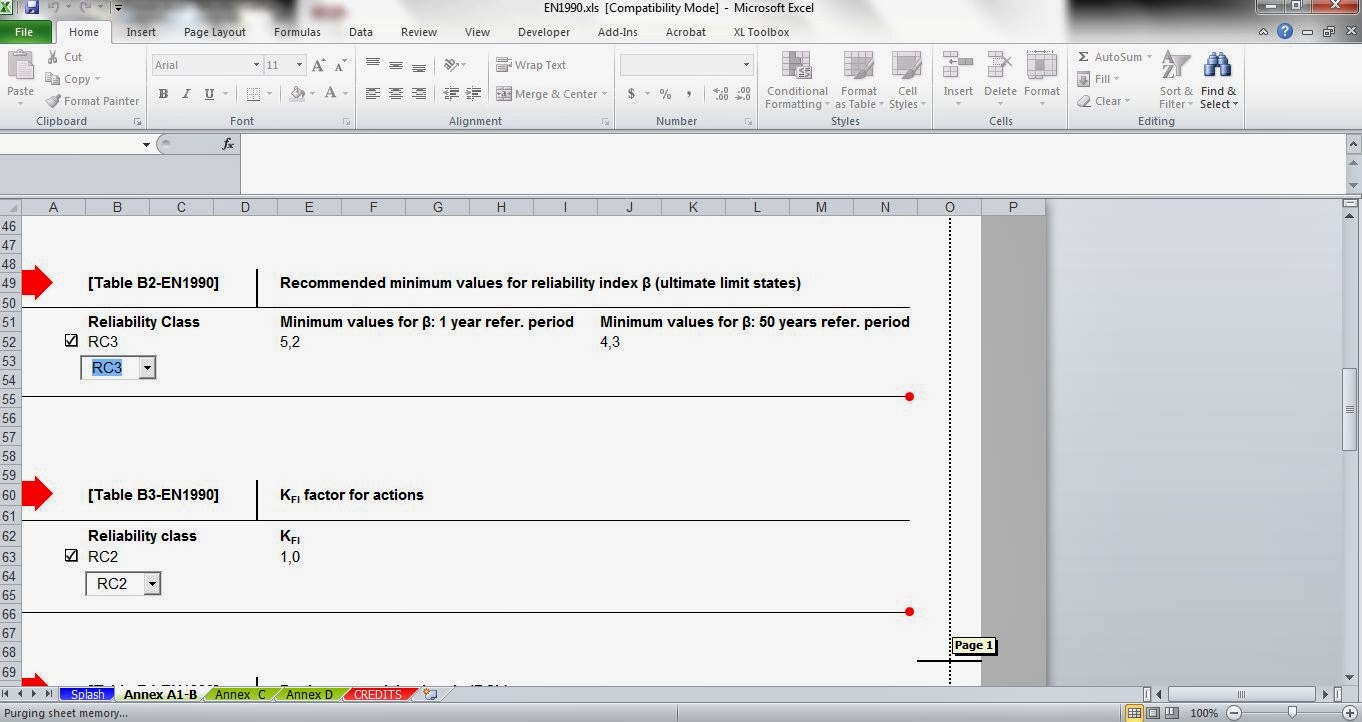Click the Shrink Font icon

(342, 65)
